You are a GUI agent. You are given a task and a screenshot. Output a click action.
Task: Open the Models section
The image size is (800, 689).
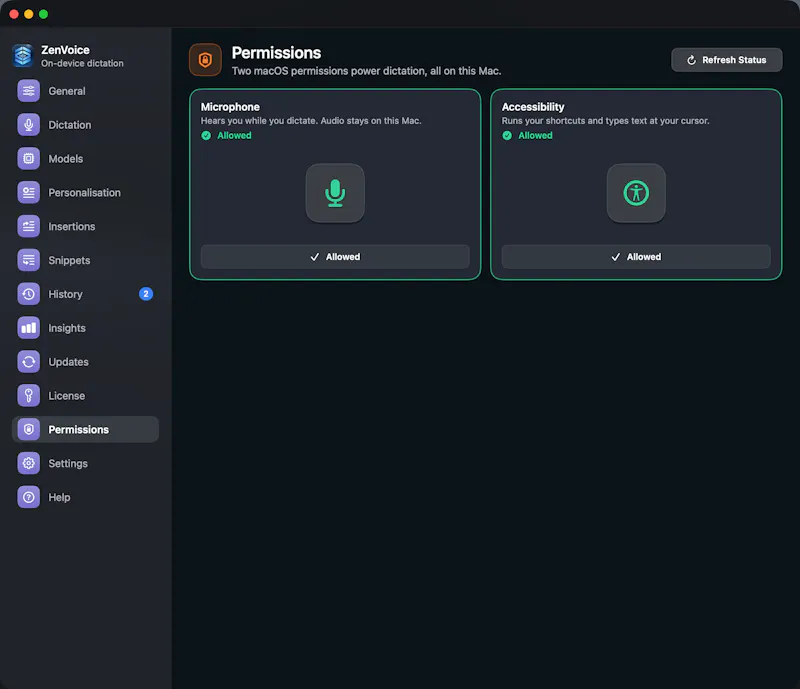coord(85,159)
